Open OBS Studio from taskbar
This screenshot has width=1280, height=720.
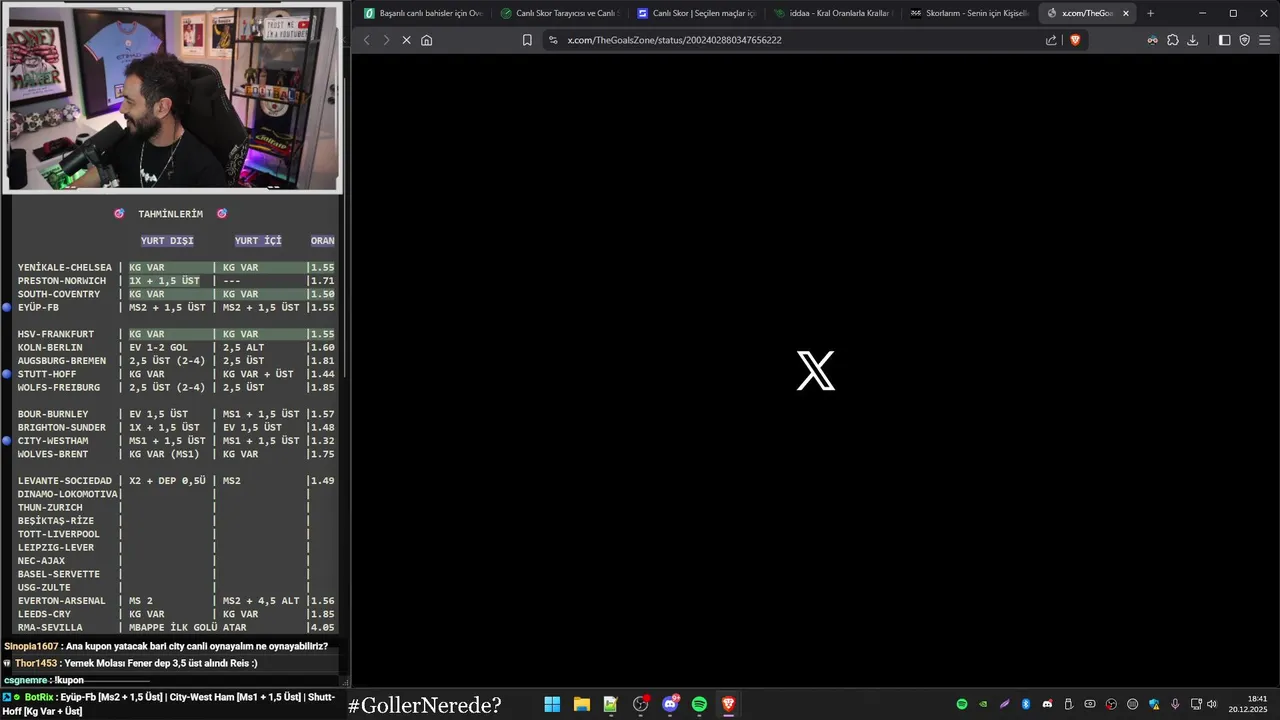pos(641,704)
